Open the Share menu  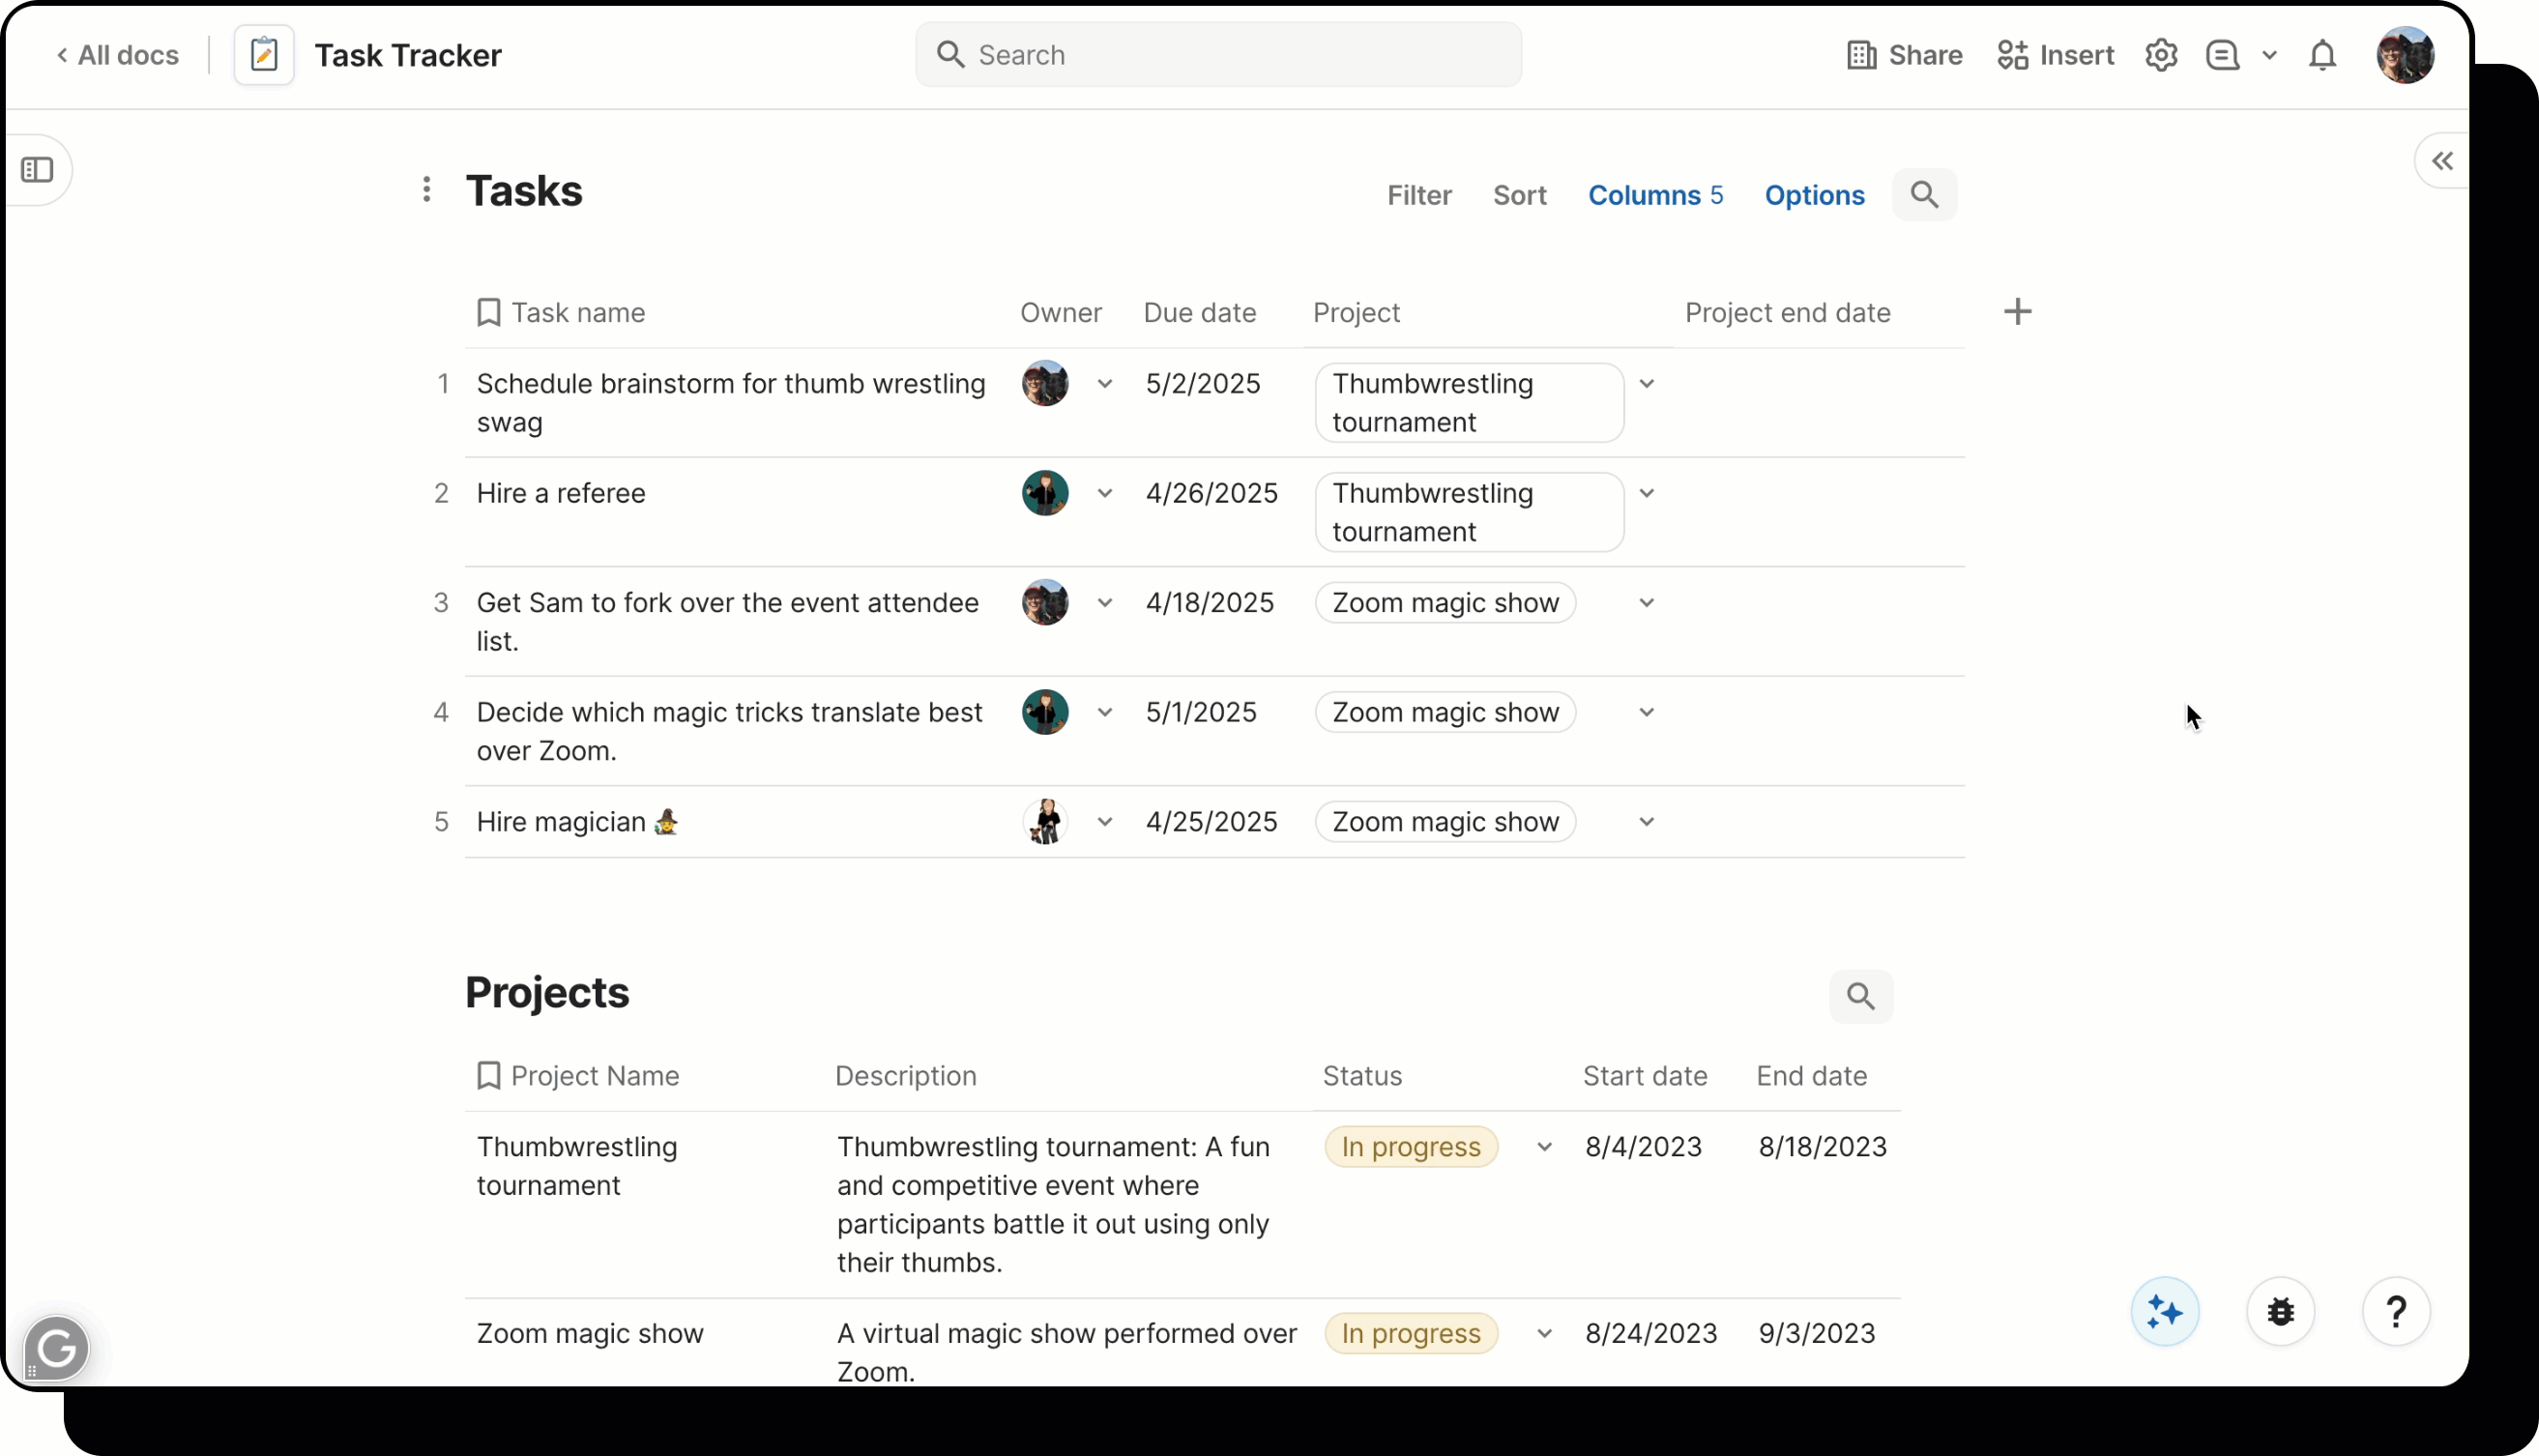(x=1904, y=55)
